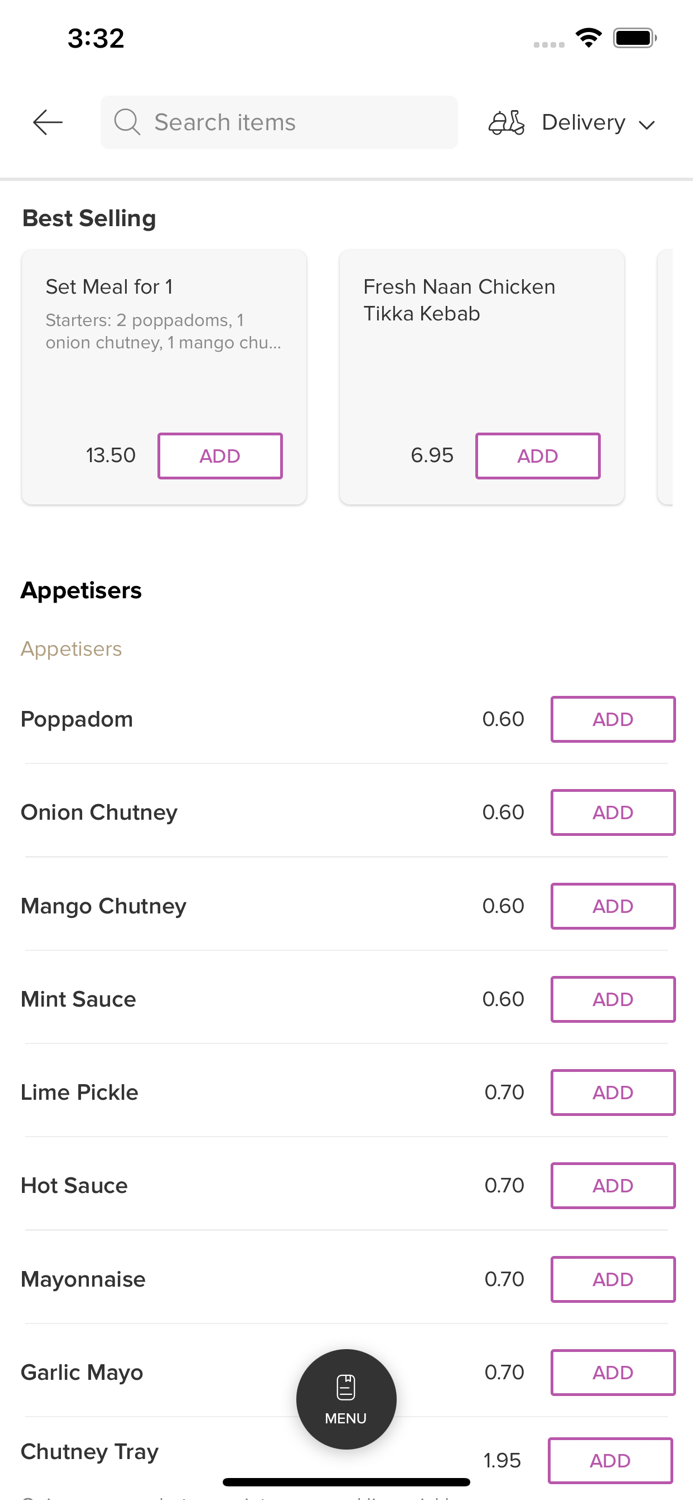Select the Best Selling section heading

[x=89, y=218]
